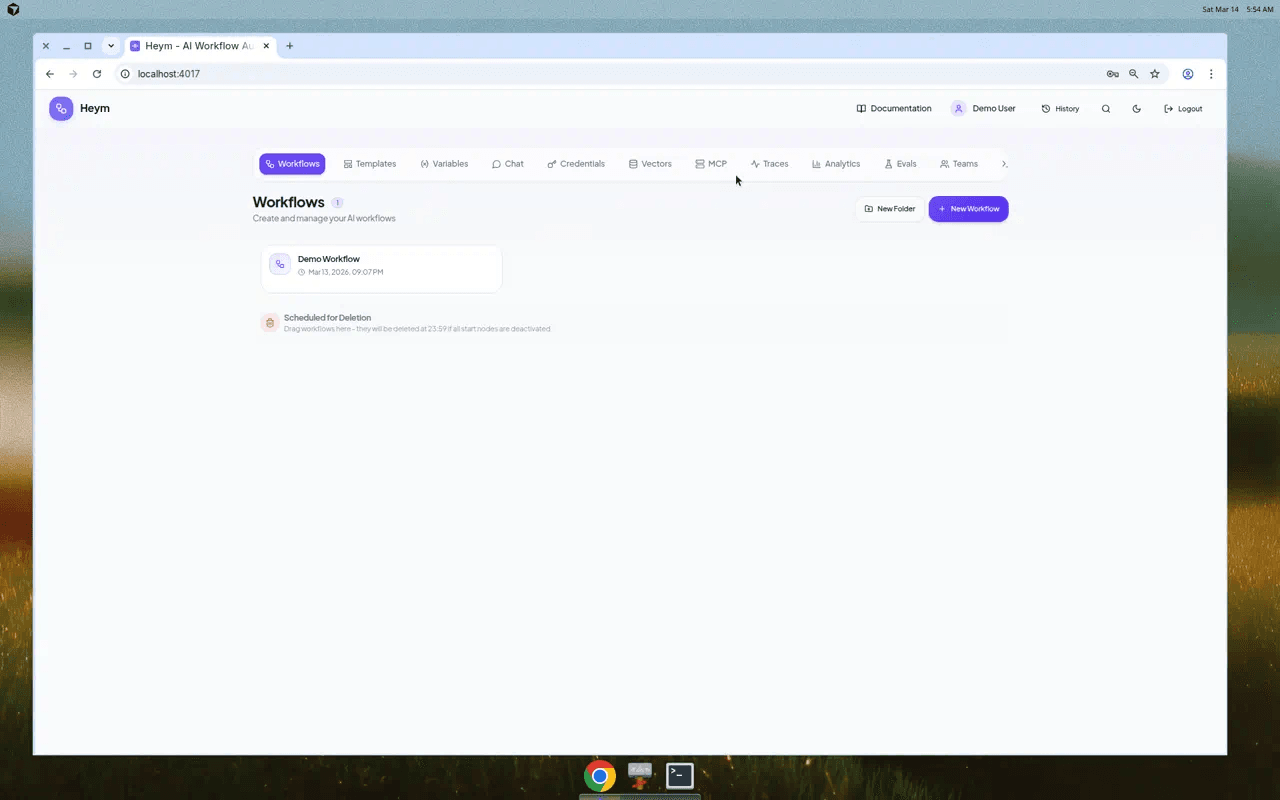Open the Evals section
Viewport: 1280px width, 800px height.
899,163
